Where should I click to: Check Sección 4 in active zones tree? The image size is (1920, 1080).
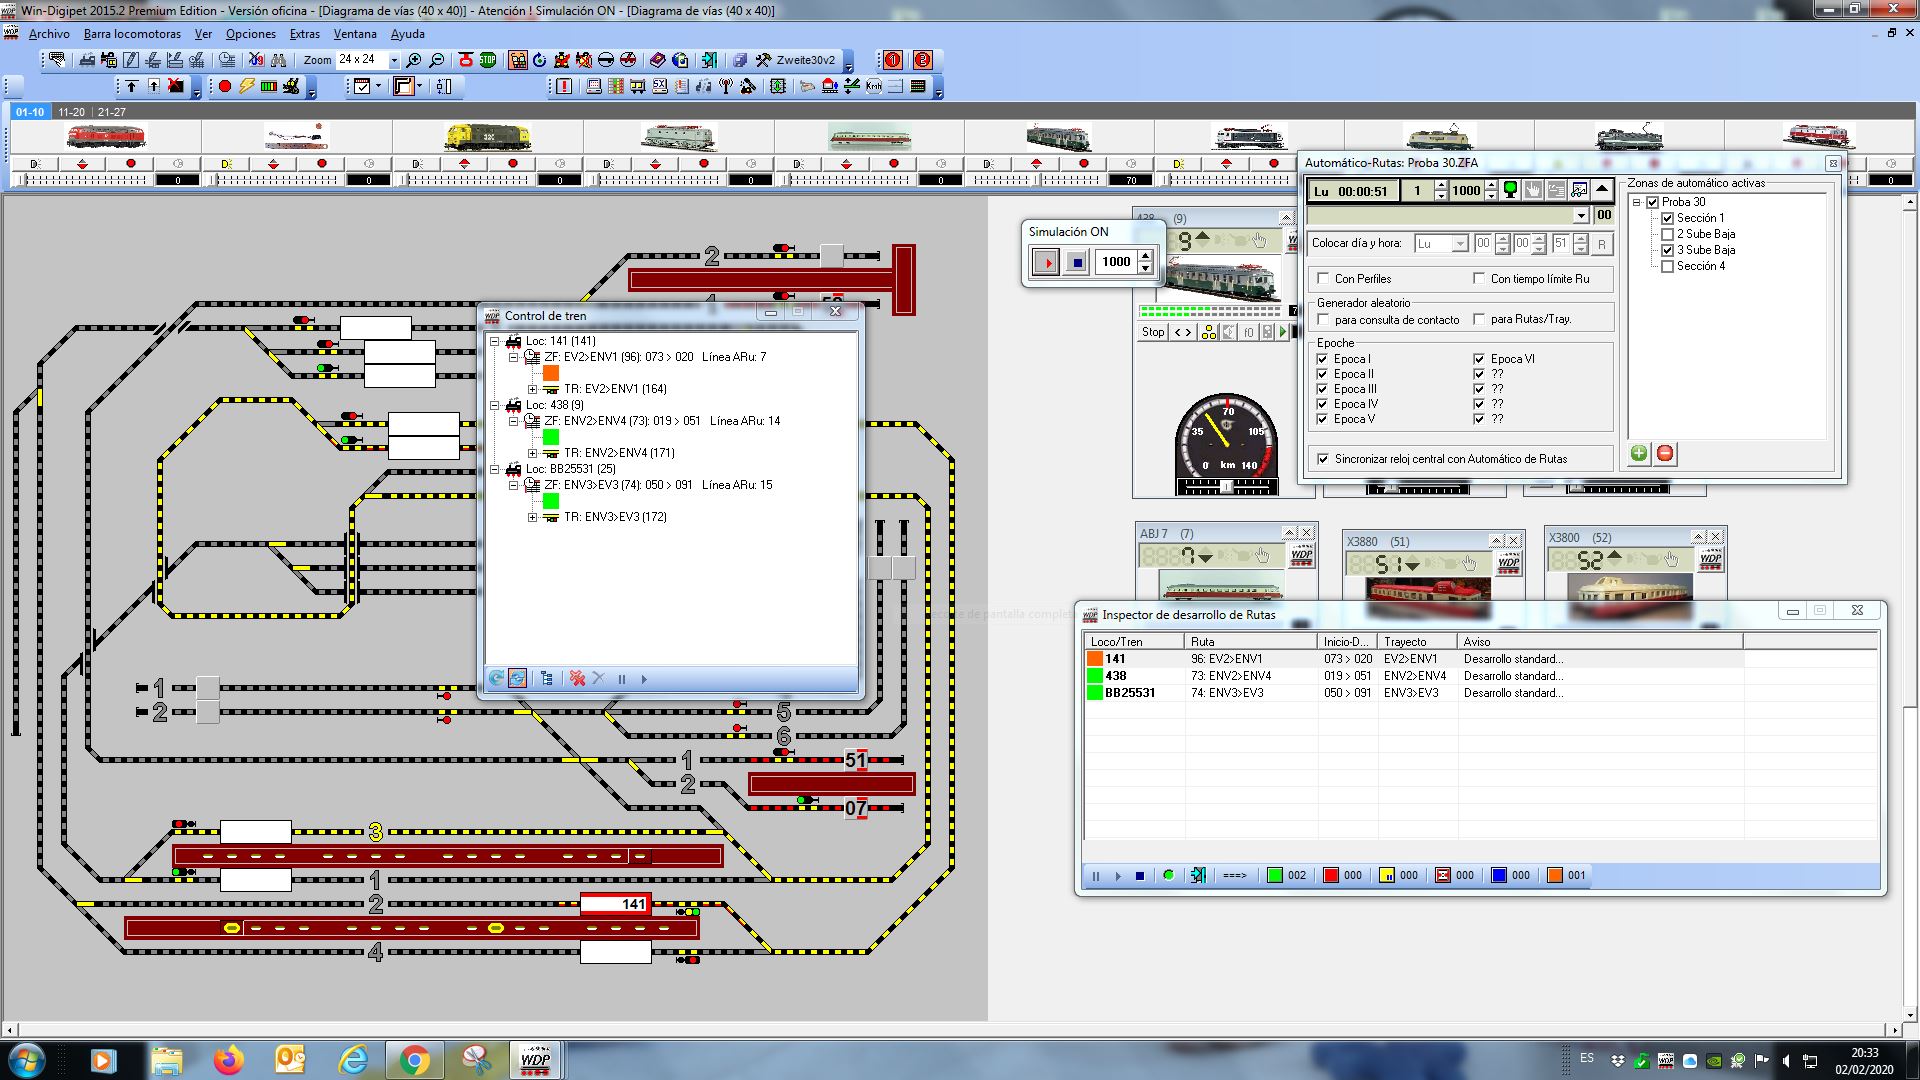coord(1667,266)
